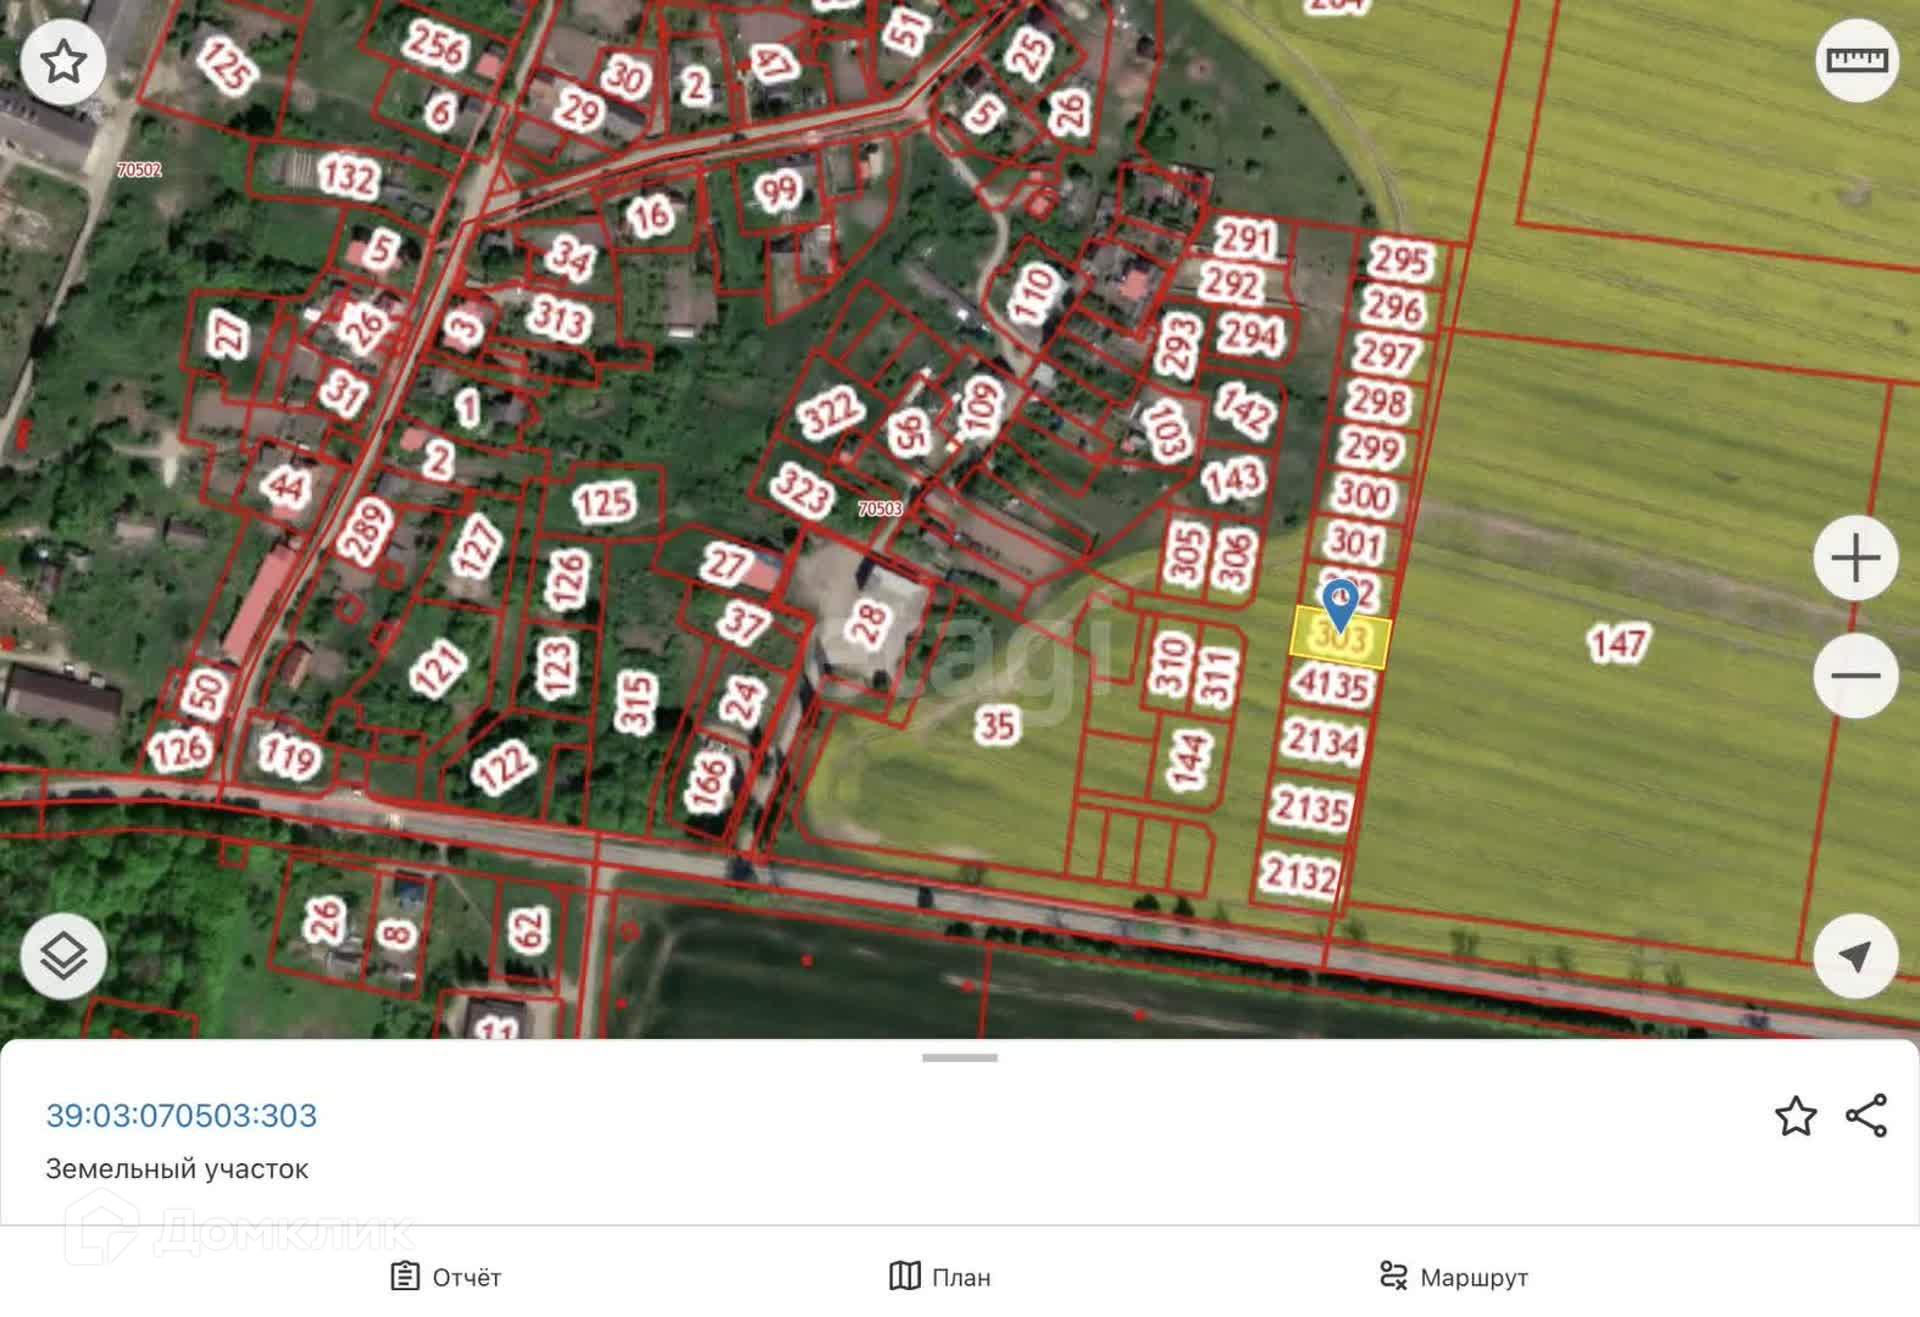This screenshot has width=1920, height=1317.
Task: Expand the info panel drag handle
Action: (959, 1058)
